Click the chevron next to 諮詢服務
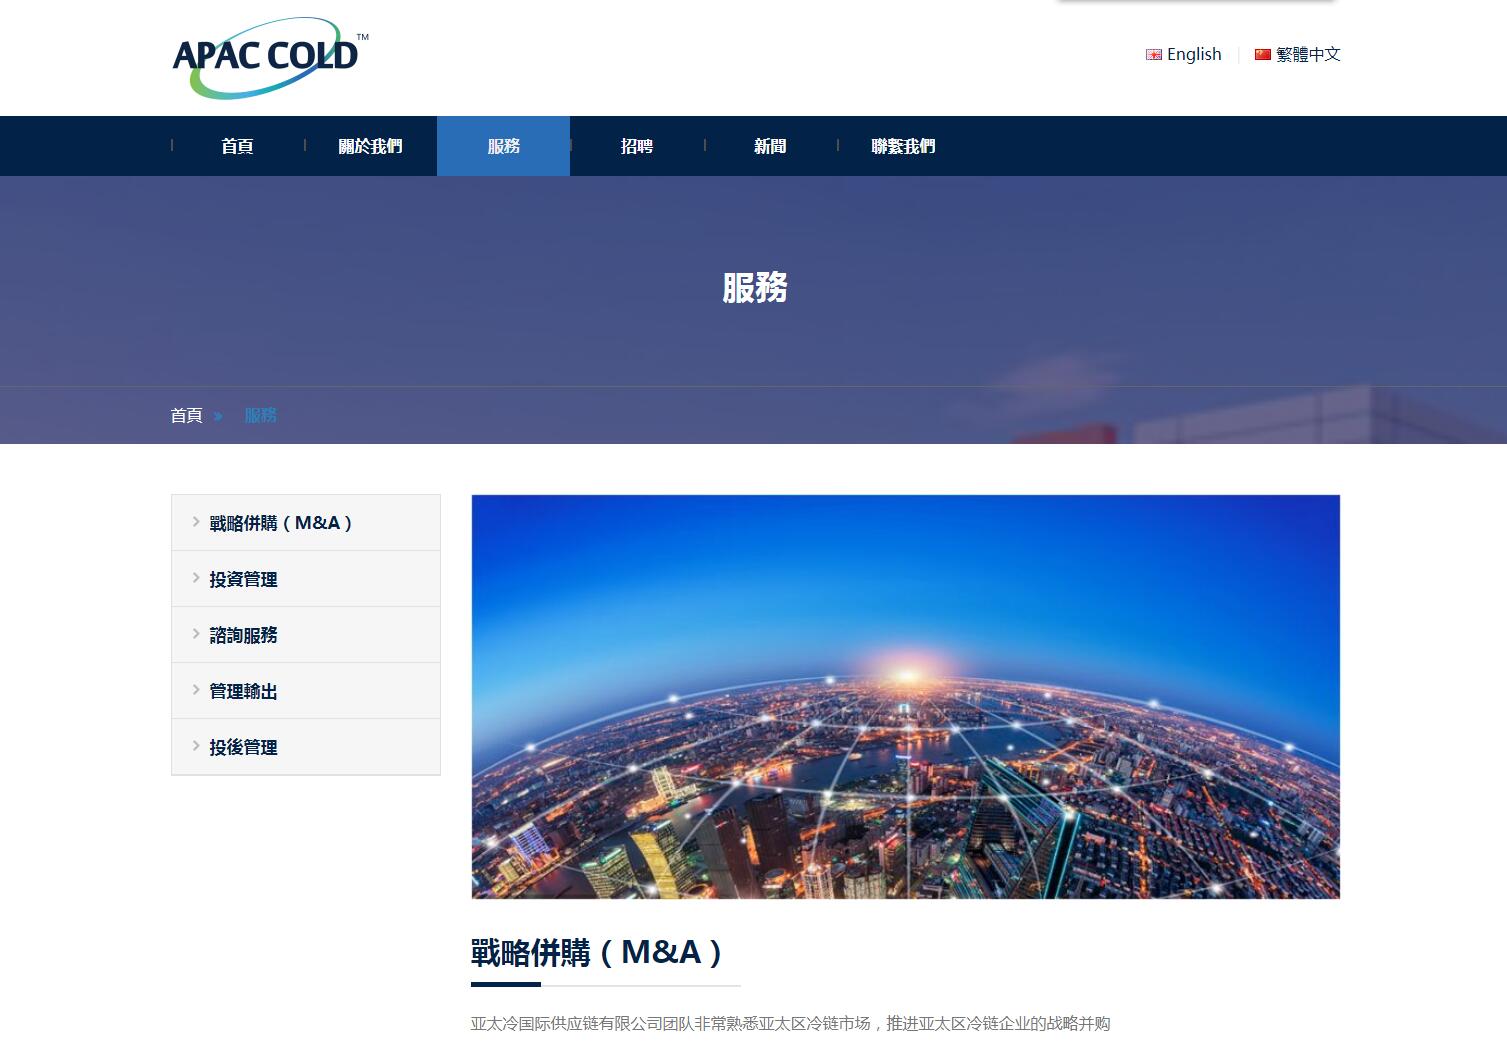Viewport: 1507px width, 1059px height. click(x=196, y=633)
